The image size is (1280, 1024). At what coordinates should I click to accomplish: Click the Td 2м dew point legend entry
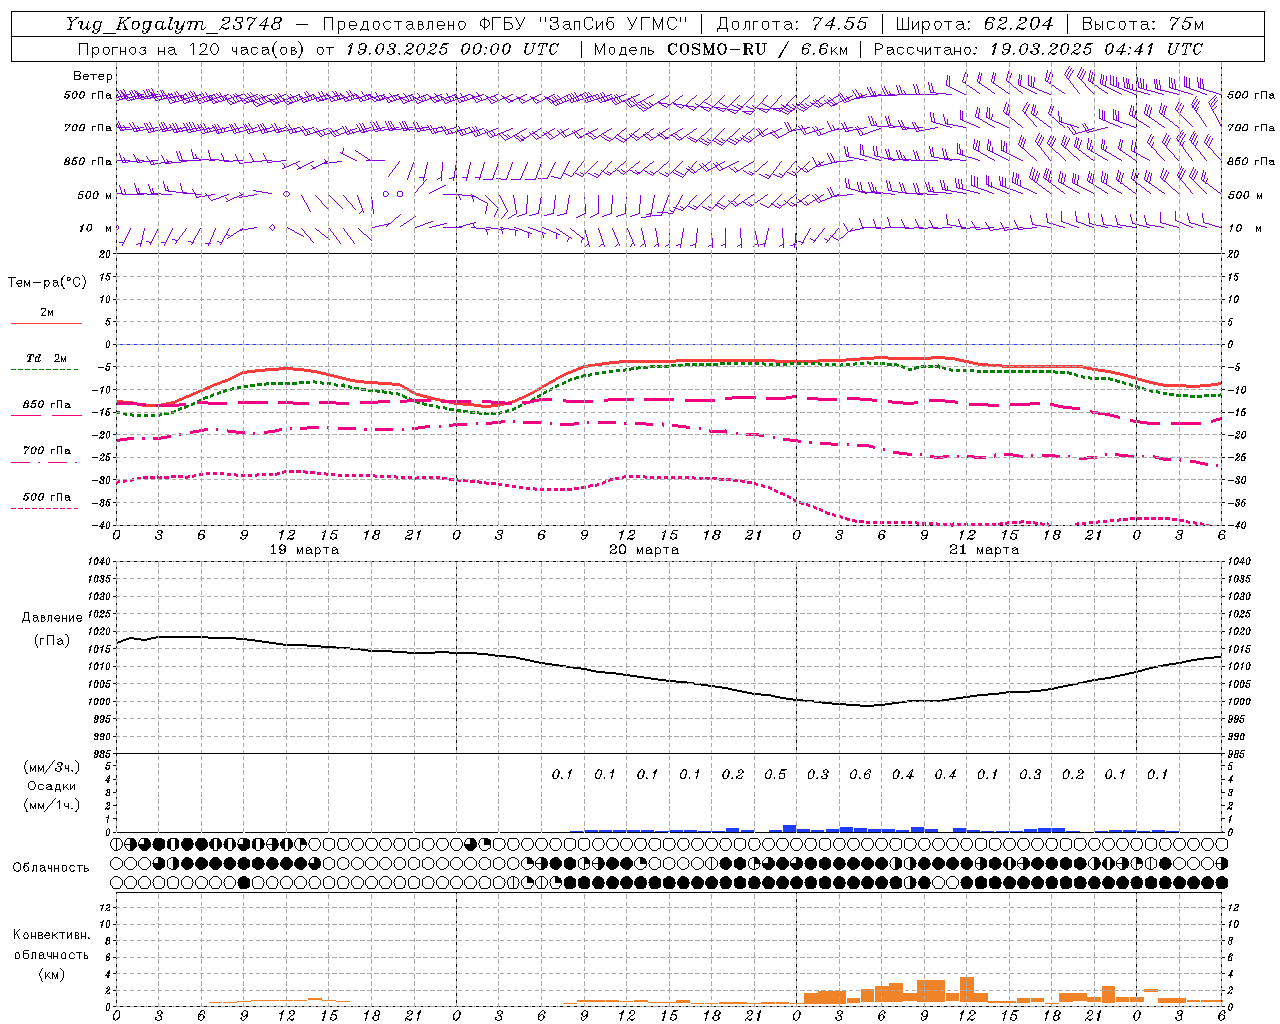(x=46, y=358)
